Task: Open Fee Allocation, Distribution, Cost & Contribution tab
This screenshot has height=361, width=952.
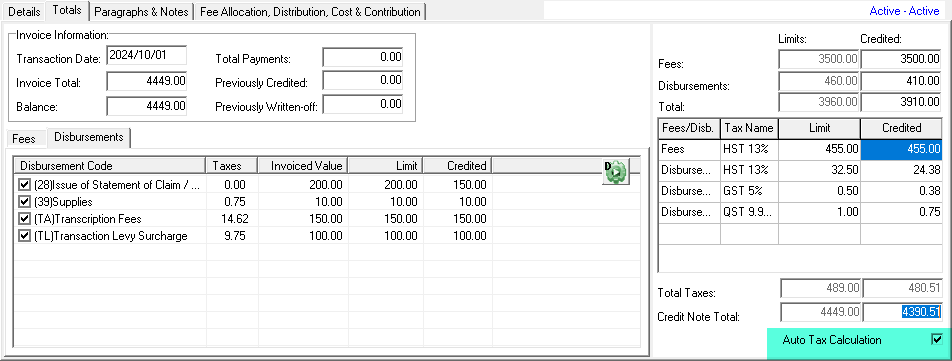Action: tap(310, 12)
